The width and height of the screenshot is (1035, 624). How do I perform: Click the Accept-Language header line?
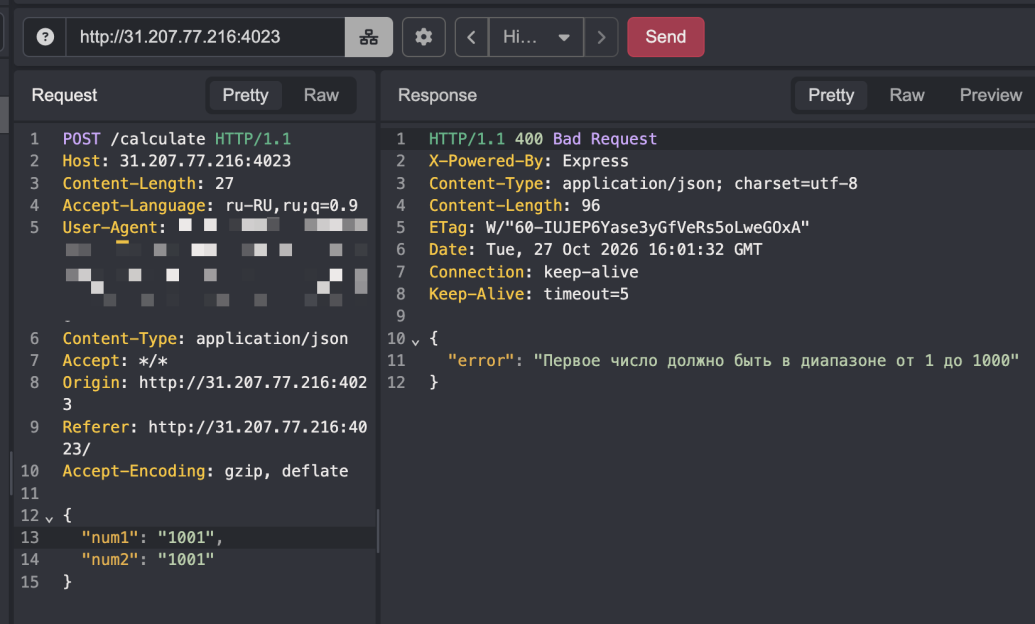tap(210, 205)
